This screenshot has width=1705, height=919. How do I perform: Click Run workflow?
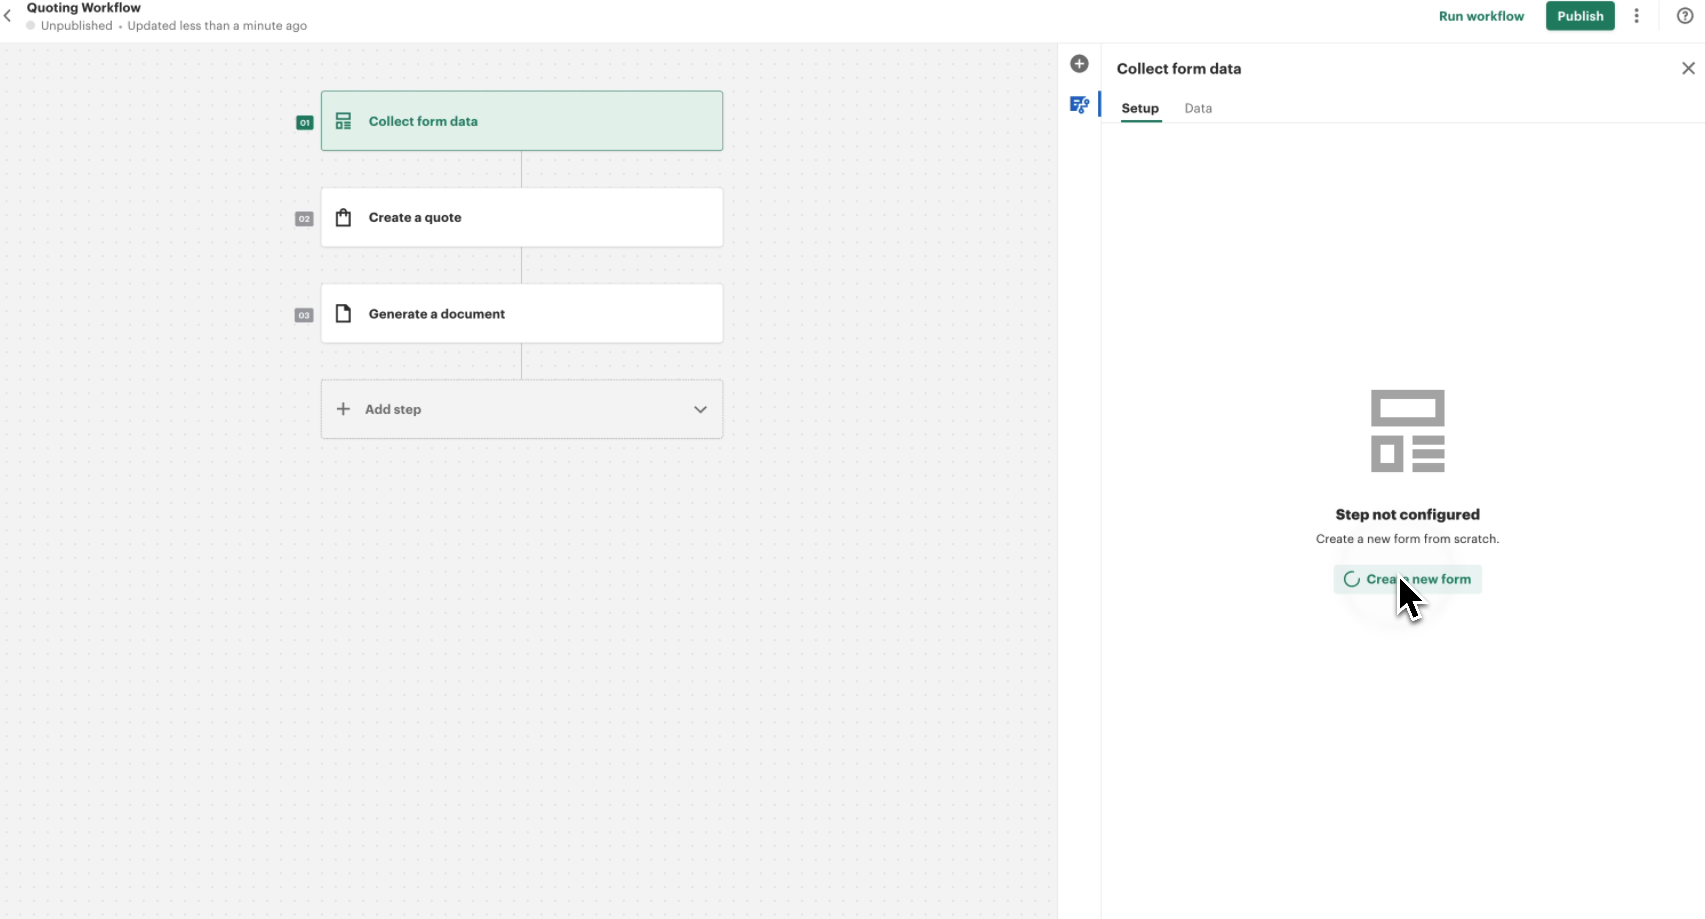(1481, 16)
